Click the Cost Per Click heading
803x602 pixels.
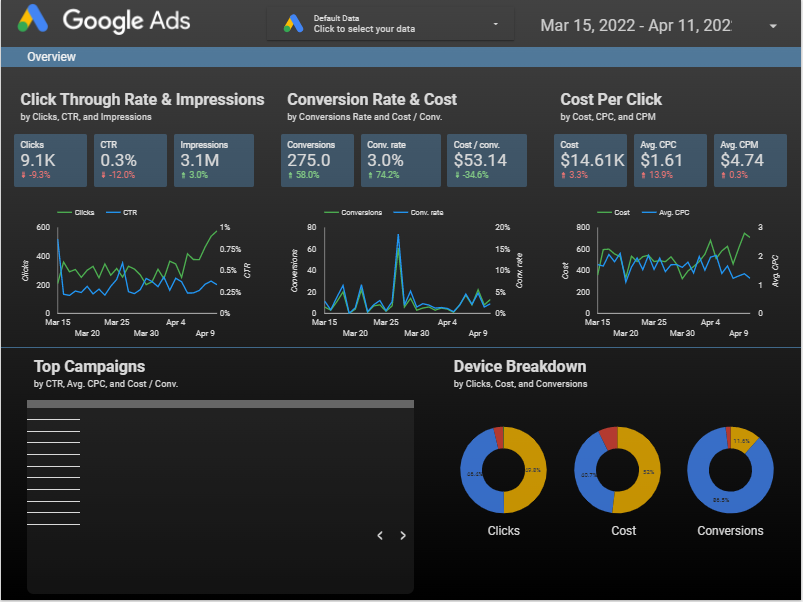[x=611, y=99]
